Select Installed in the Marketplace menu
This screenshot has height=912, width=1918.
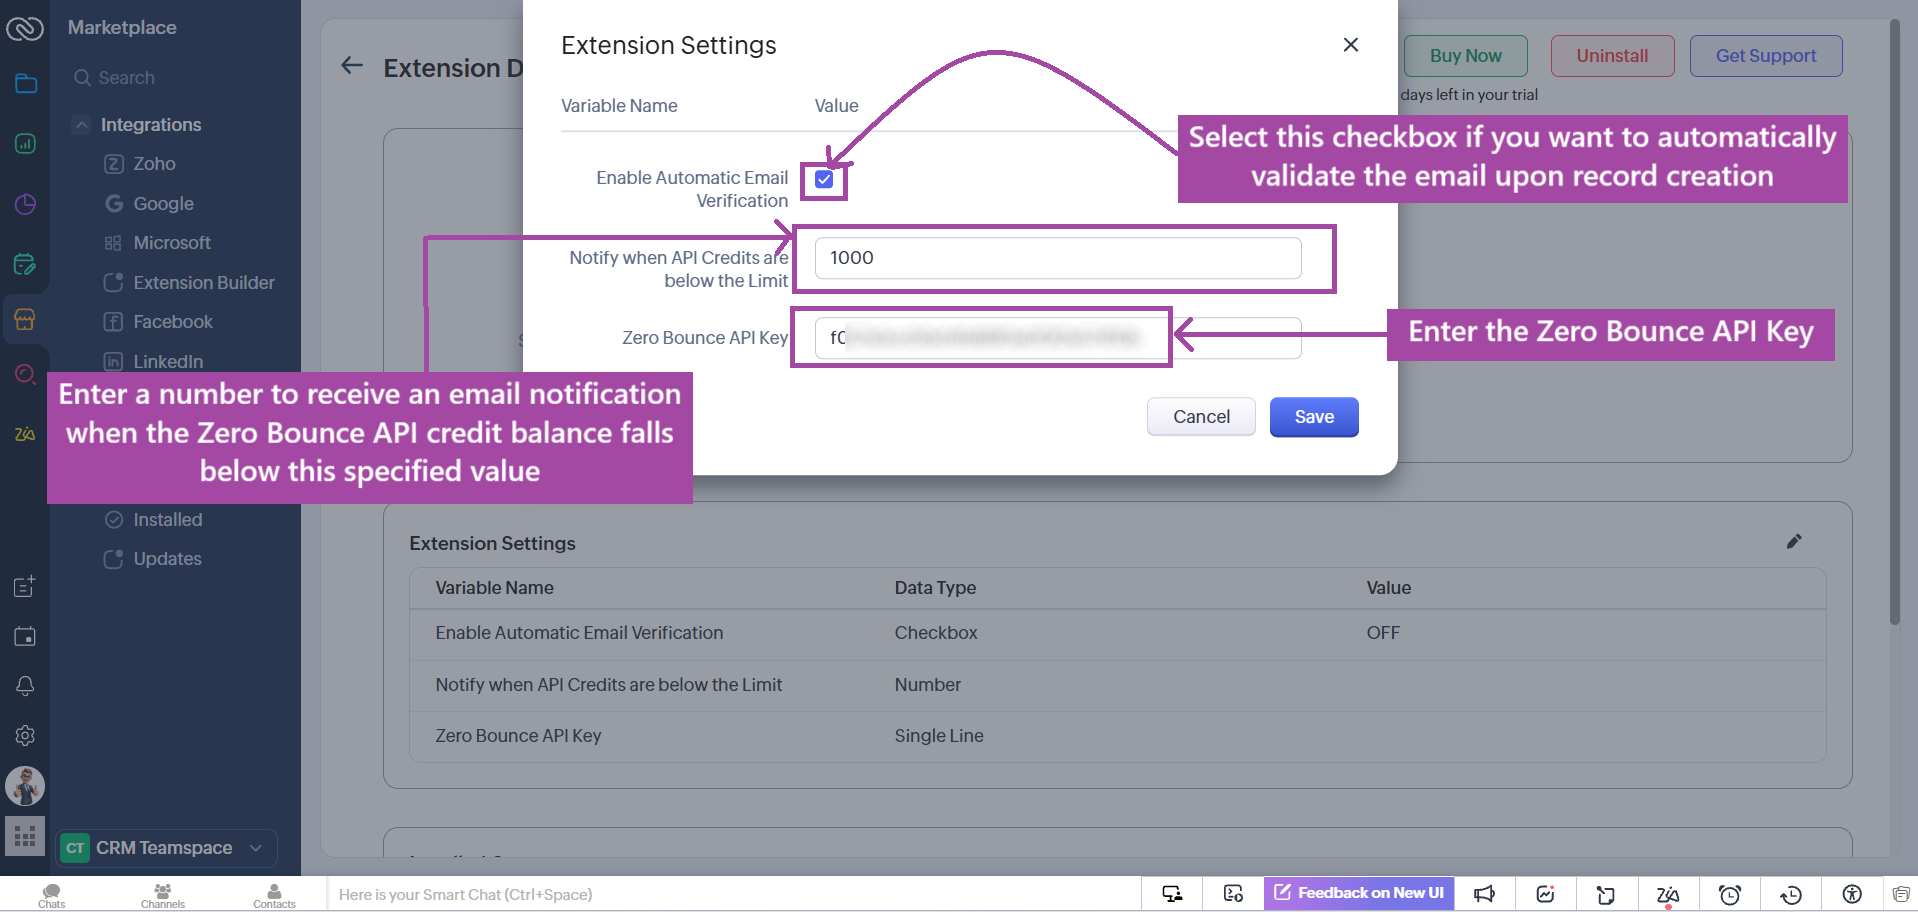click(167, 520)
